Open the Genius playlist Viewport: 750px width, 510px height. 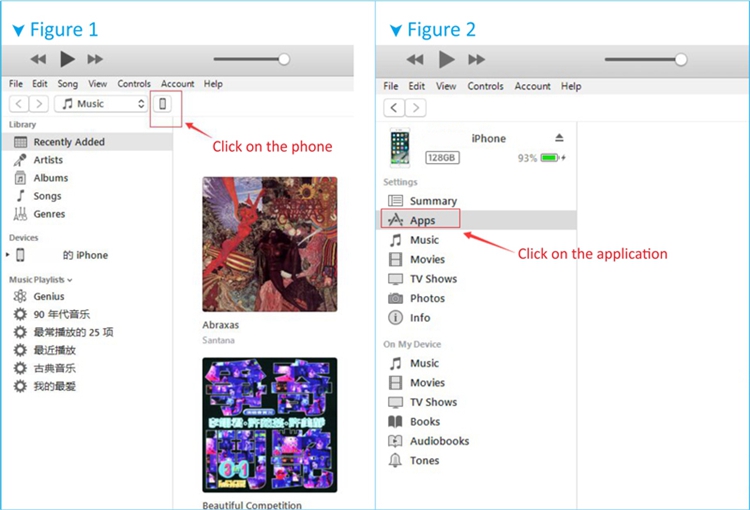tap(48, 296)
